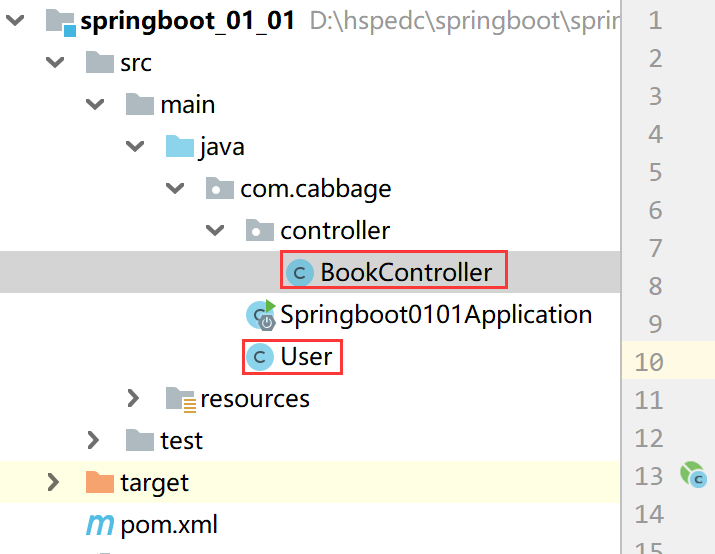Viewport: 715px width, 554px height.
Task: Click the resources folder icon
Action: [x=180, y=399]
